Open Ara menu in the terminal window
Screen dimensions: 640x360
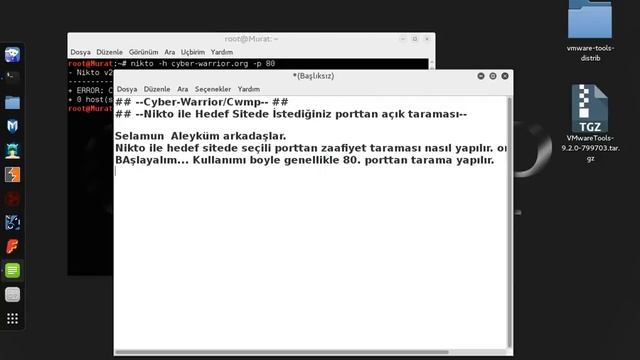point(169,52)
